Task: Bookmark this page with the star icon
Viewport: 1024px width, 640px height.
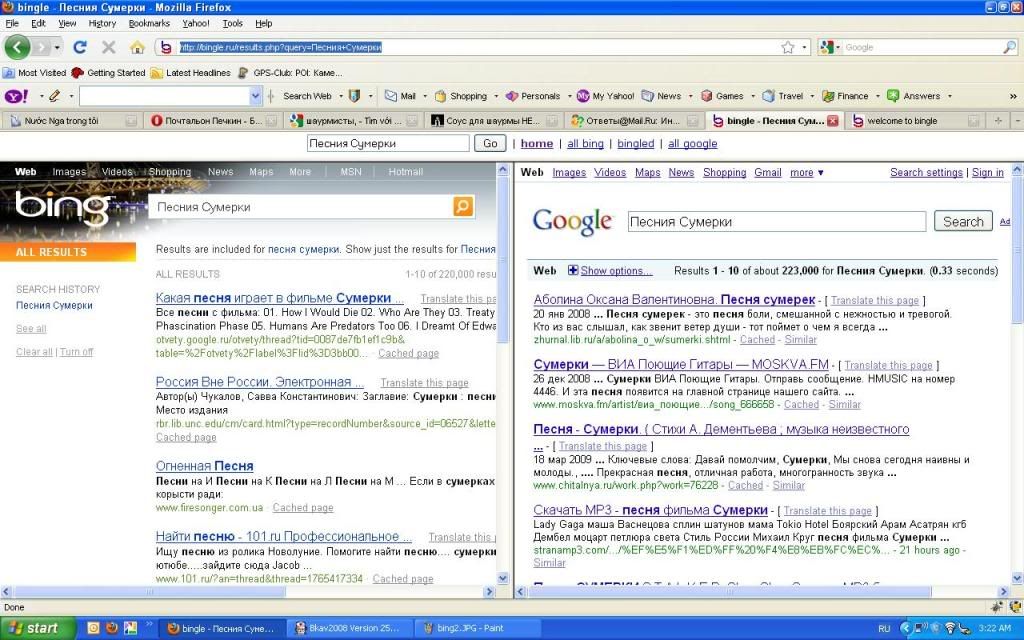Action: [788, 47]
